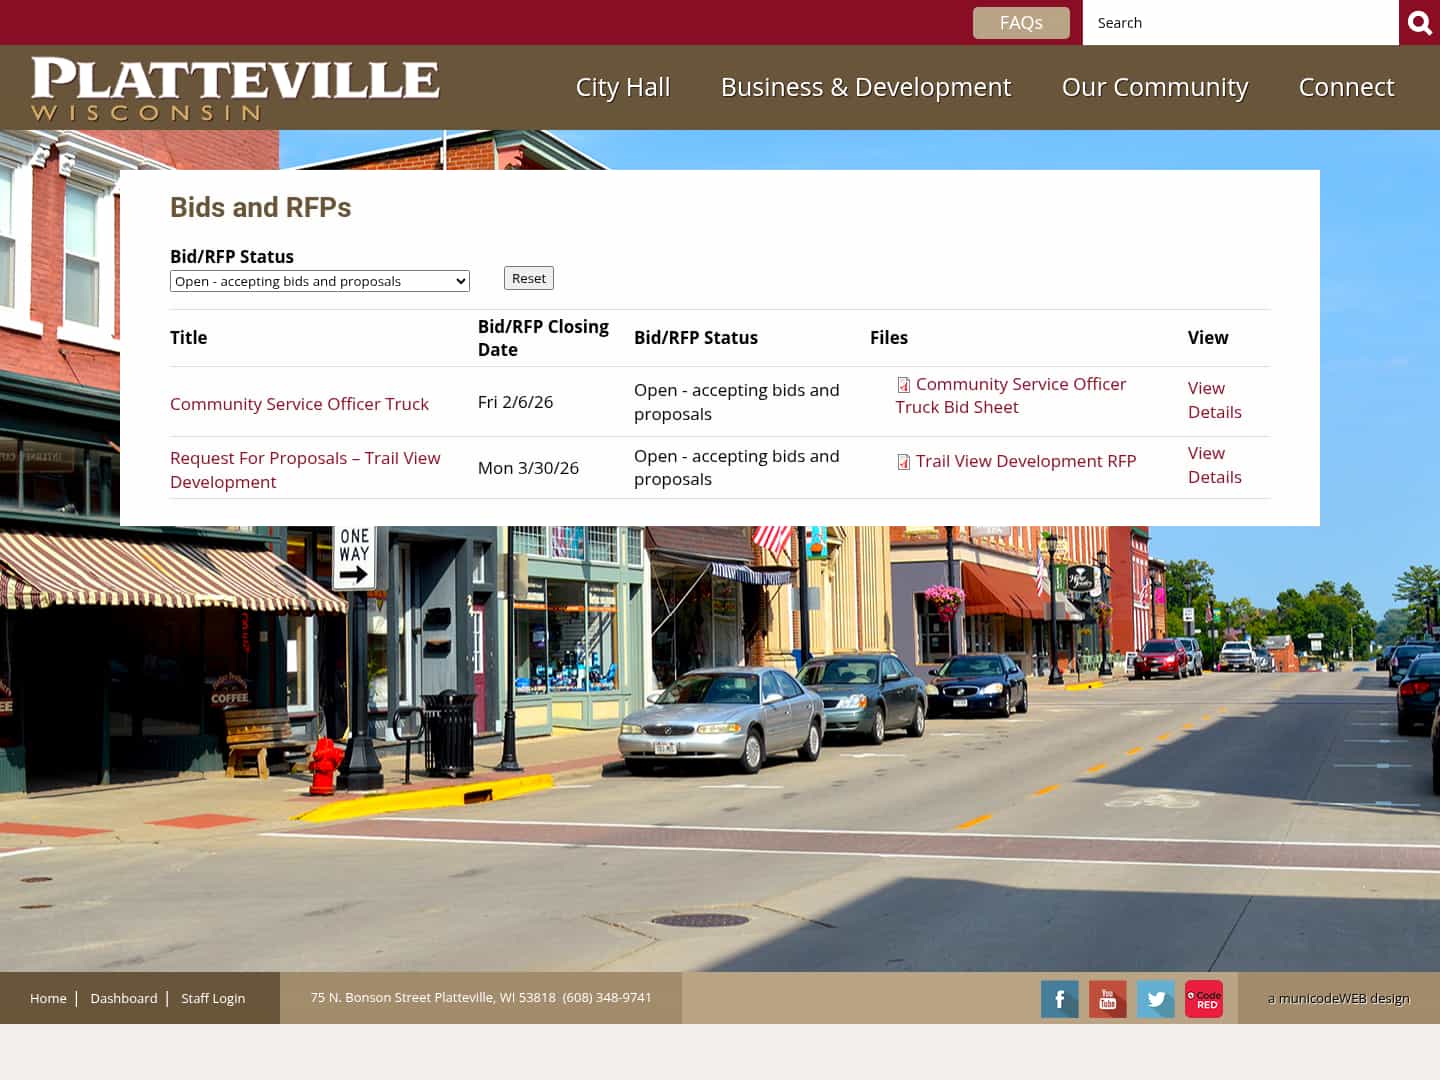
Task: View Details for Trail View Development
Action: tap(1214, 465)
